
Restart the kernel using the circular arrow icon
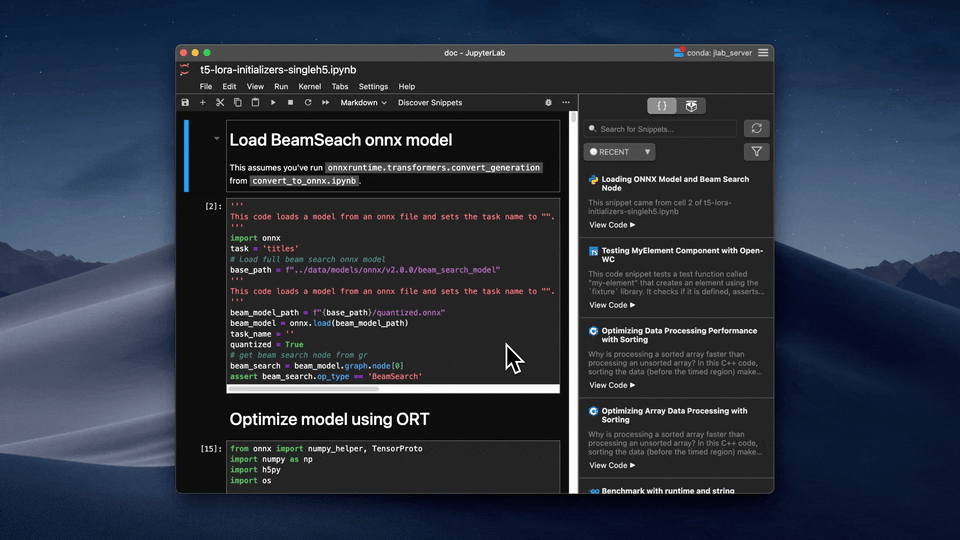[308, 103]
